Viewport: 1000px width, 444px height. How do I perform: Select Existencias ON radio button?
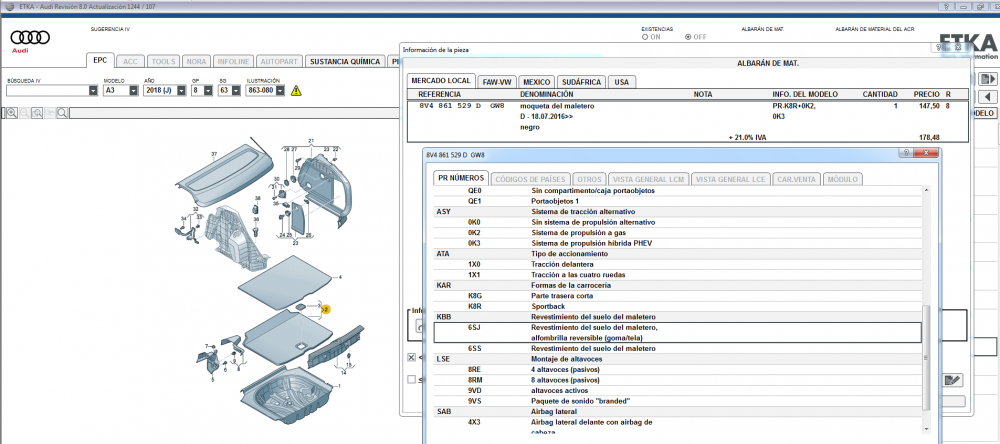tap(646, 37)
